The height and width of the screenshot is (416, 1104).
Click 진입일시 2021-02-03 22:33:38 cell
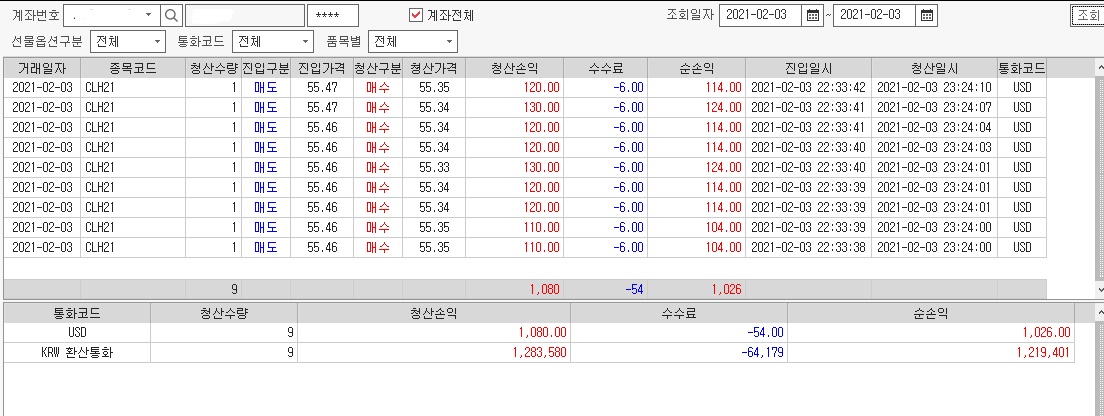pyautogui.click(x=808, y=248)
